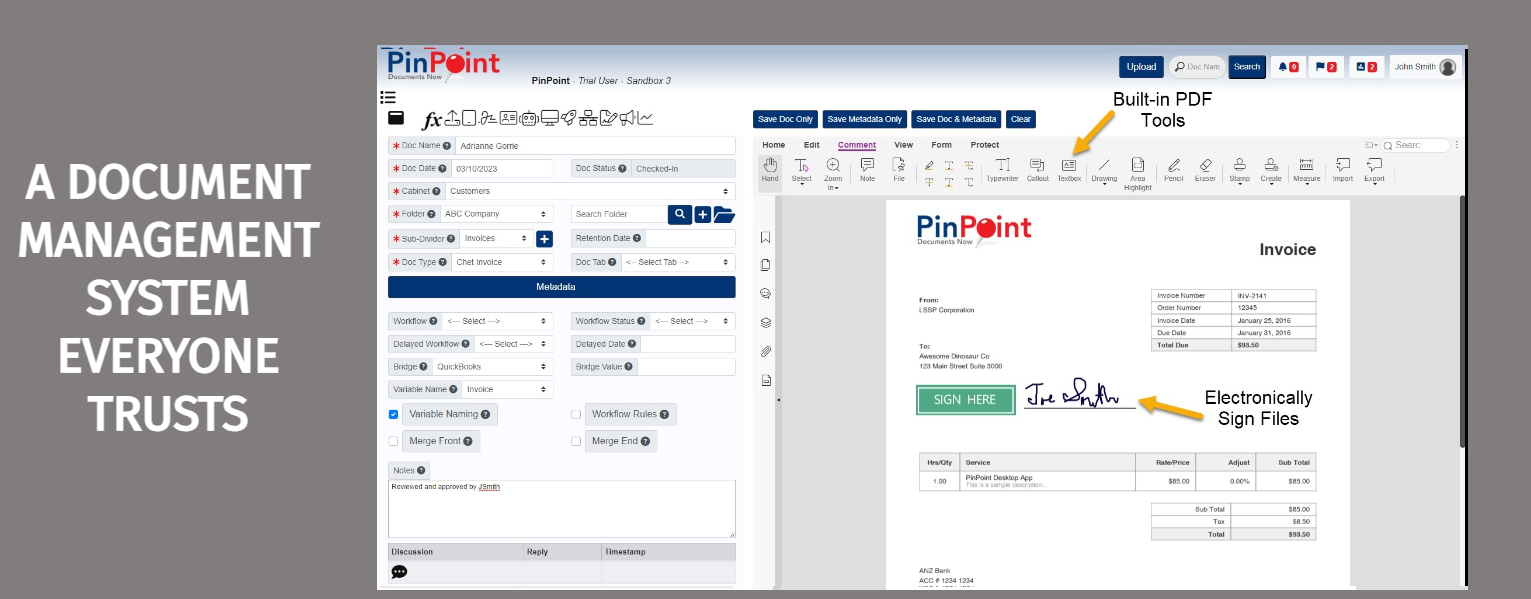
Task: Enable the Workflow Rules checkbox
Action: tap(576, 414)
